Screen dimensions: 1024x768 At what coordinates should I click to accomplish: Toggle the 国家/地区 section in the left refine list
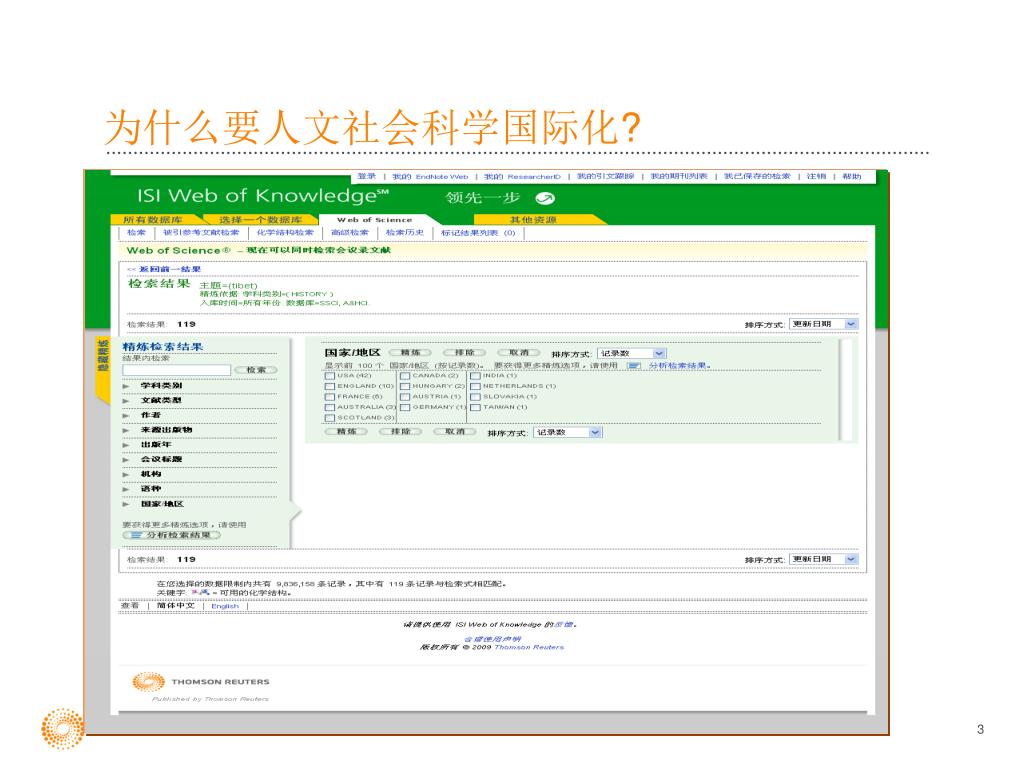point(125,505)
